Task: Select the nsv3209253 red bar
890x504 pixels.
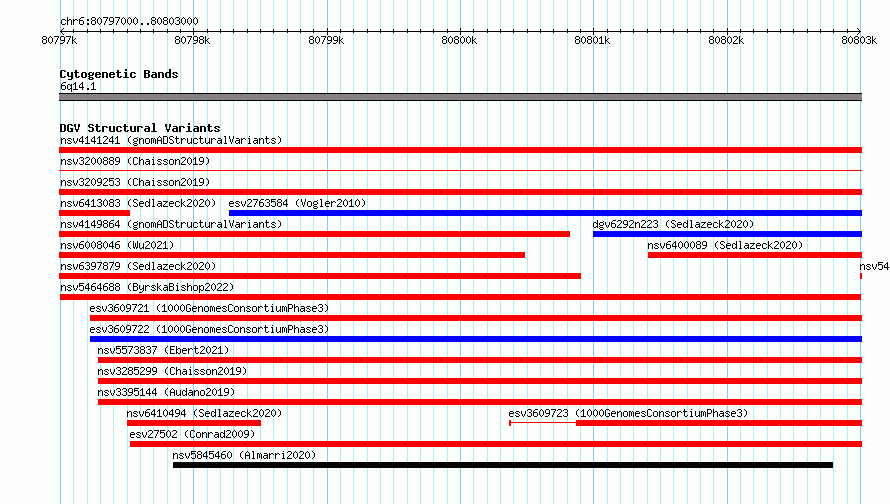Action: click(x=460, y=192)
